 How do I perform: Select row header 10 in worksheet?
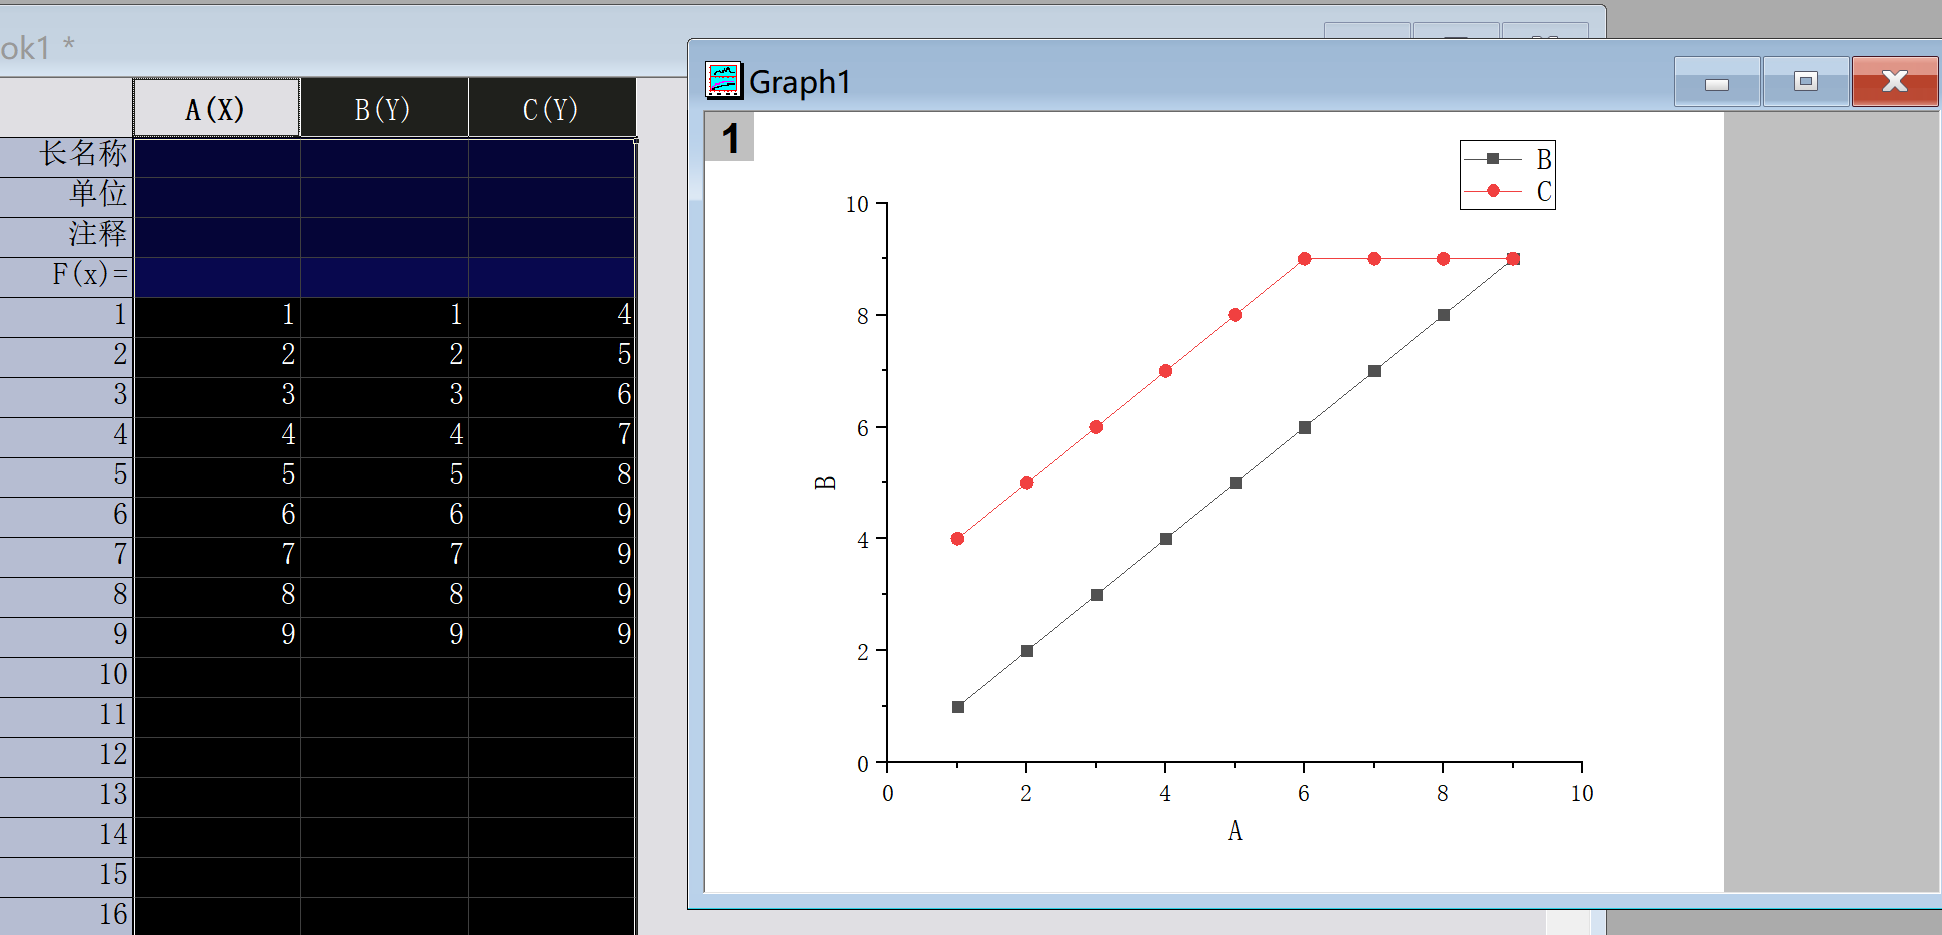click(x=66, y=677)
